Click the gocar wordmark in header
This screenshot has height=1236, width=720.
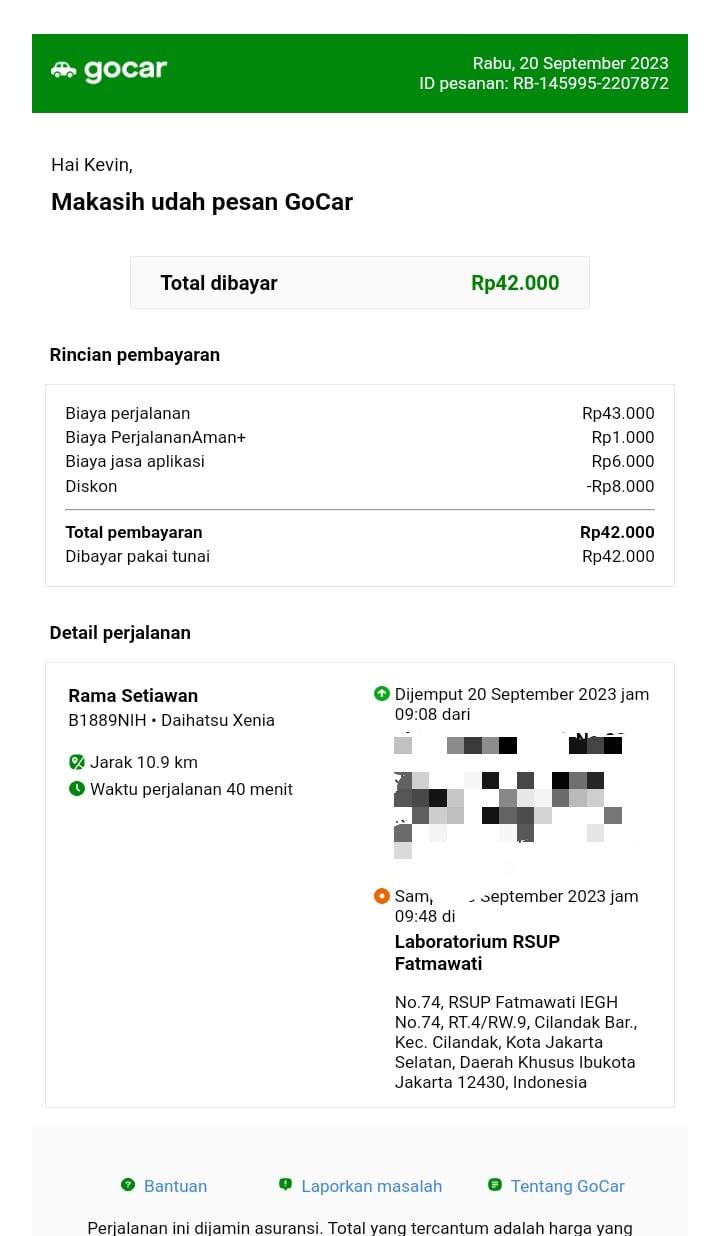pyautogui.click(x=125, y=70)
